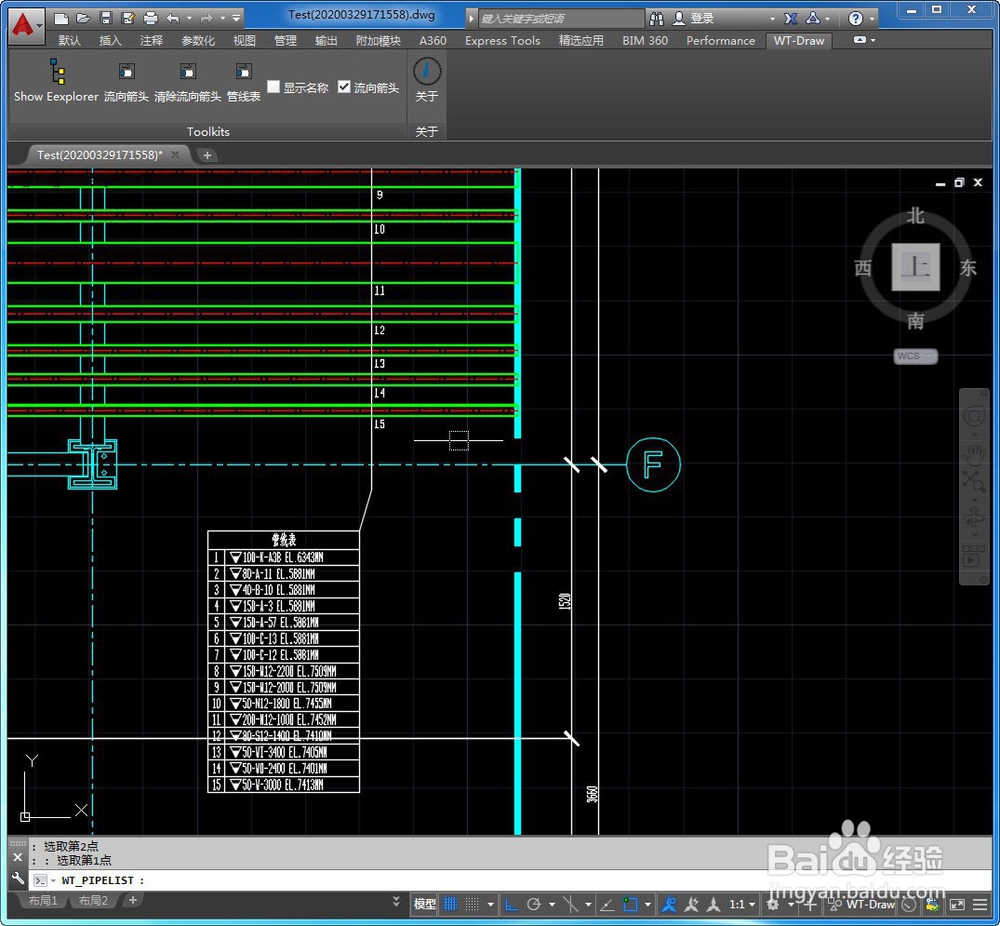The height and width of the screenshot is (926, 1000).
Task: Expand the redo history dropdown arrow
Action: [x=223, y=18]
